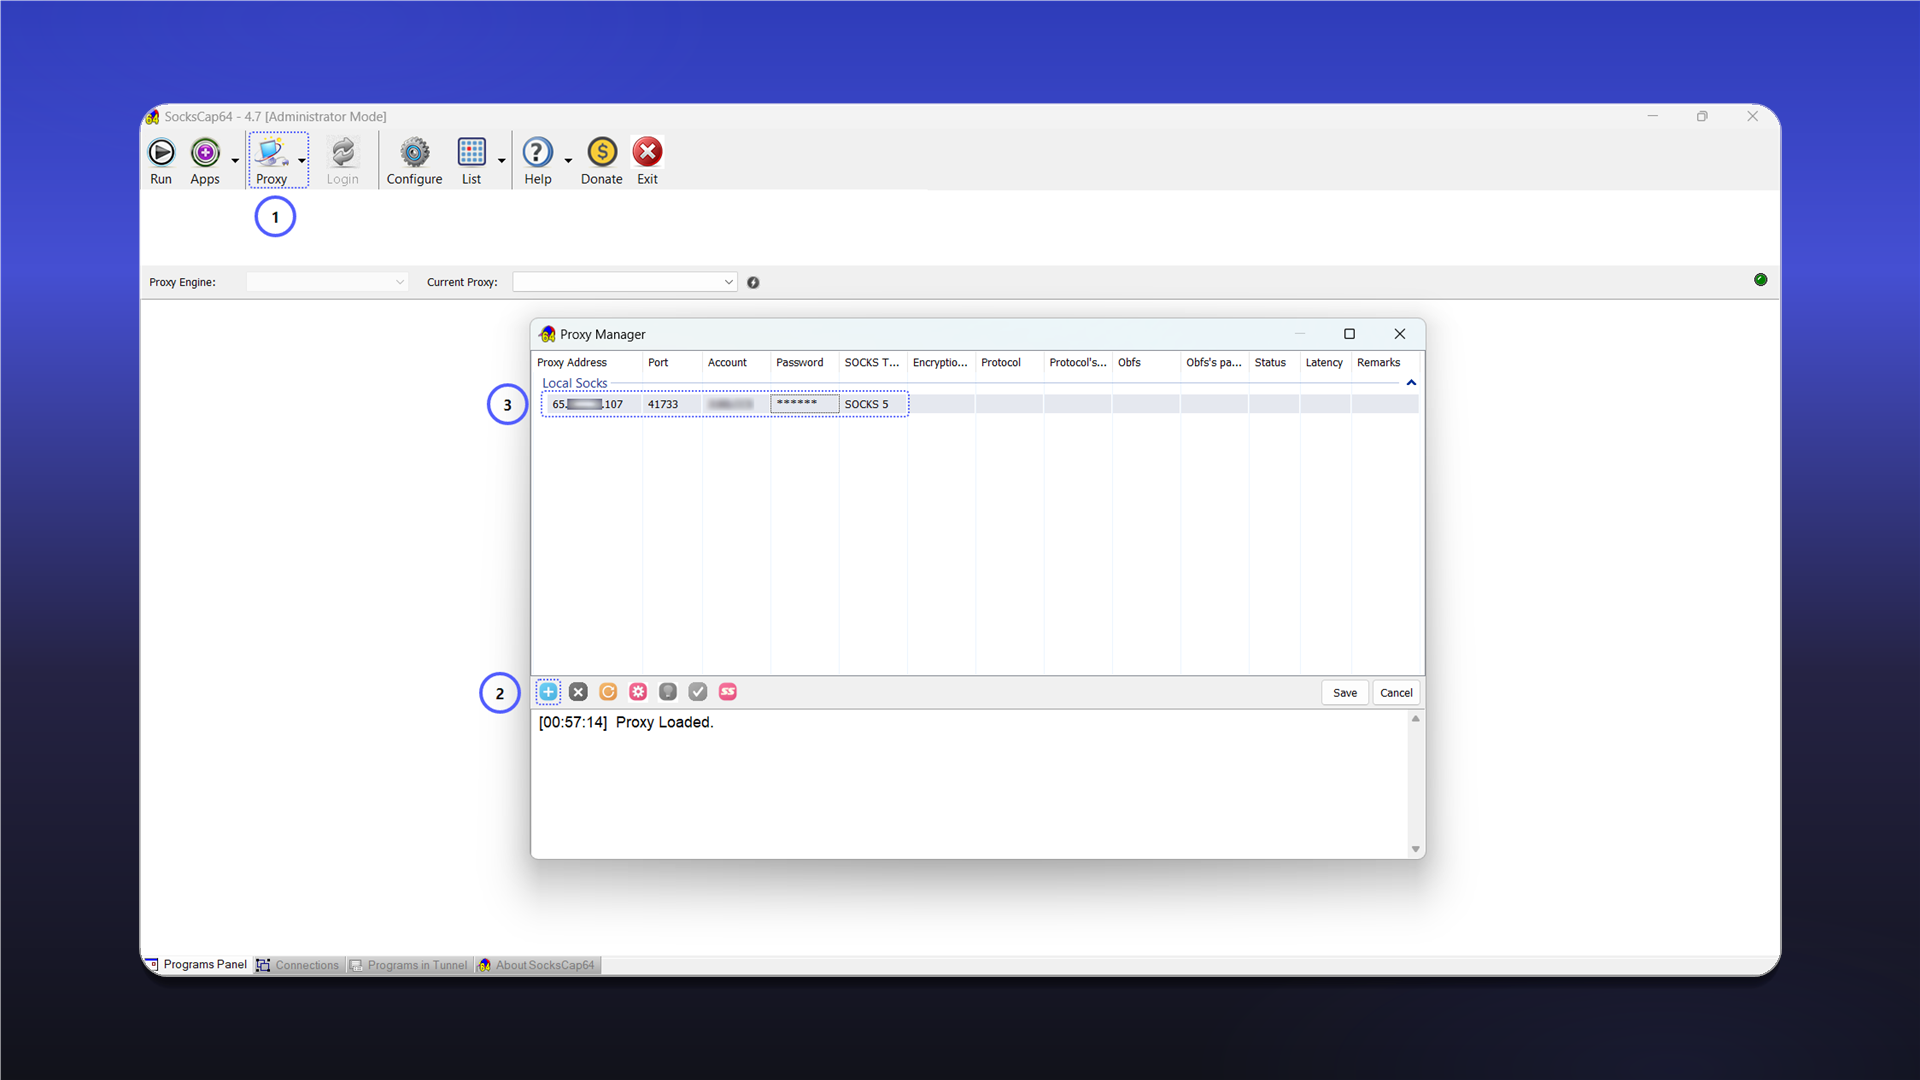Viewport: 1920px width, 1080px height.
Task: Click log scrollbar up arrow
Action: [1415, 719]
